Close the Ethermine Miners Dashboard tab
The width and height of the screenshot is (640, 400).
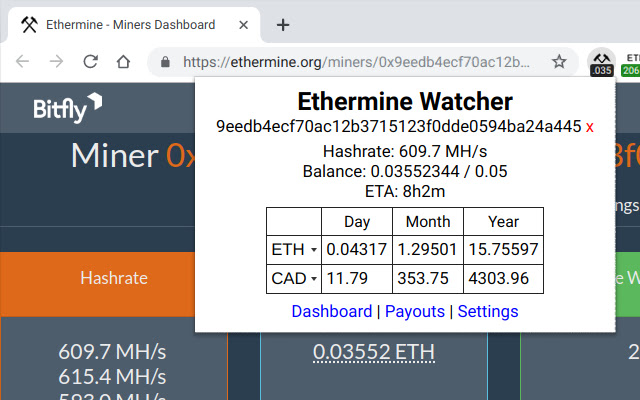(243, 25)
